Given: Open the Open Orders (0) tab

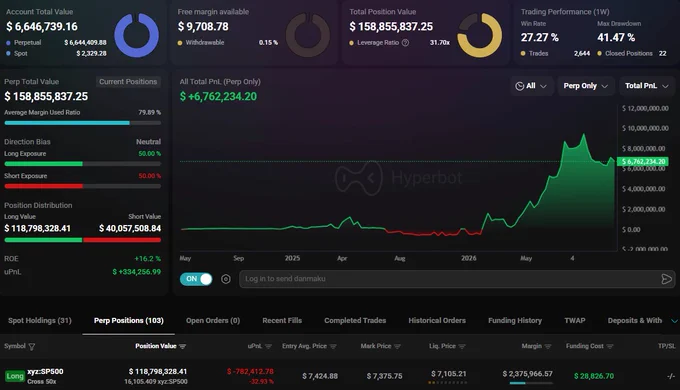Looking at the screenshot, I should [213, 321].
